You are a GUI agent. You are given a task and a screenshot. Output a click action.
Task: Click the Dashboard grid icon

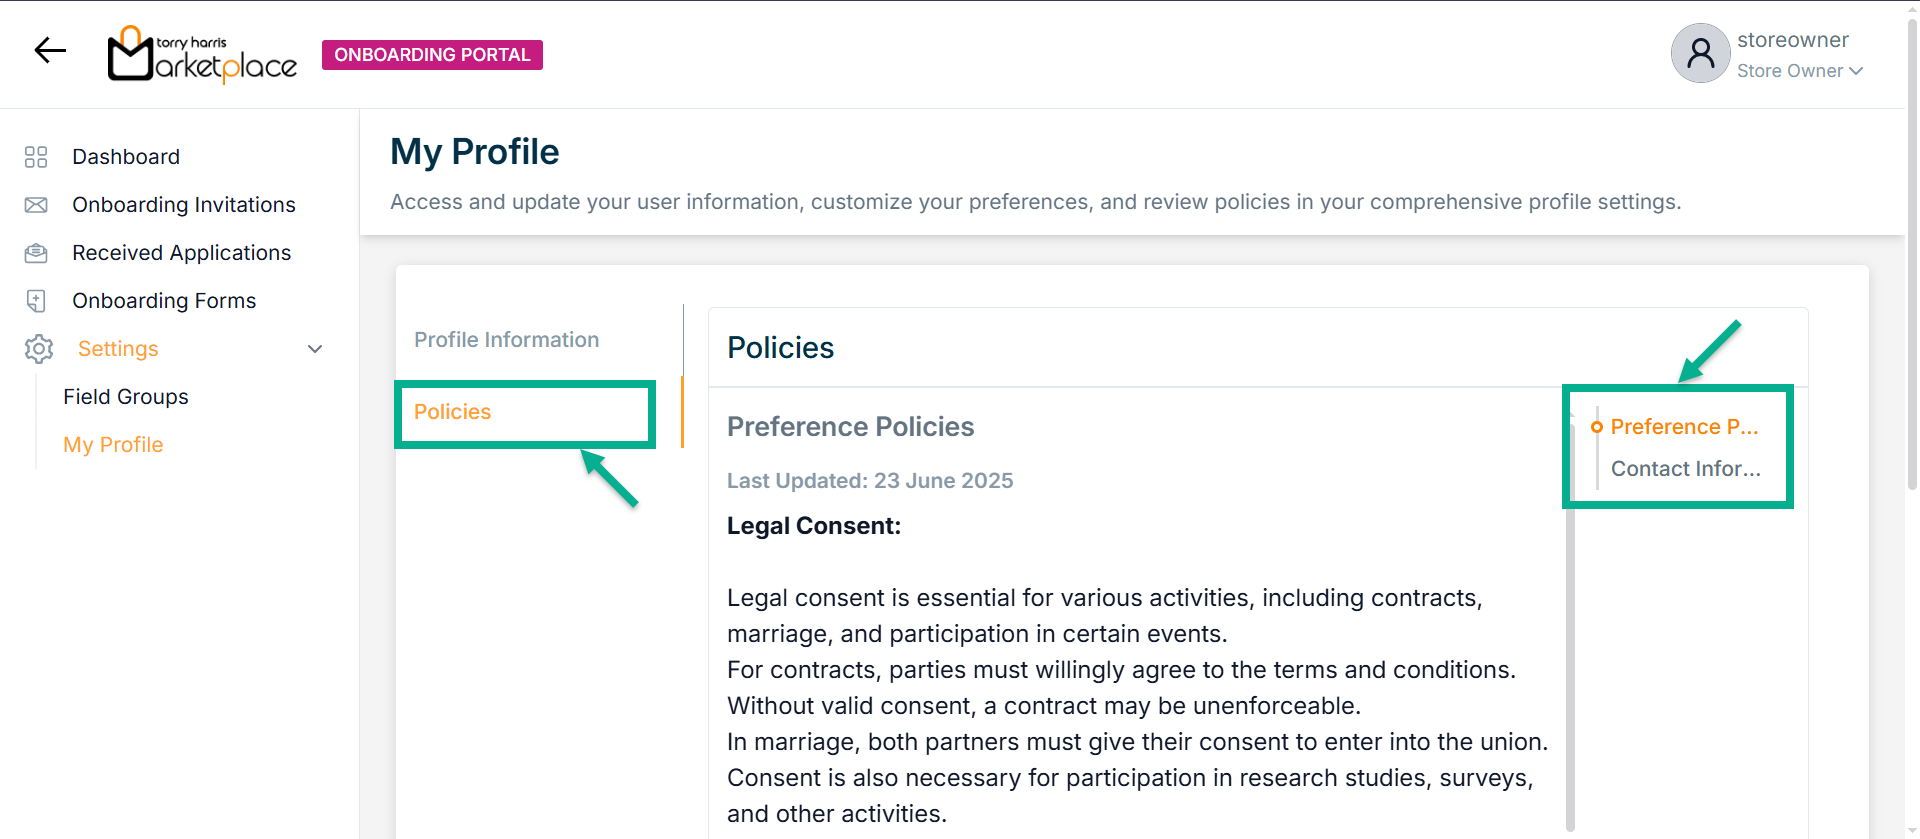click(36, 157)
